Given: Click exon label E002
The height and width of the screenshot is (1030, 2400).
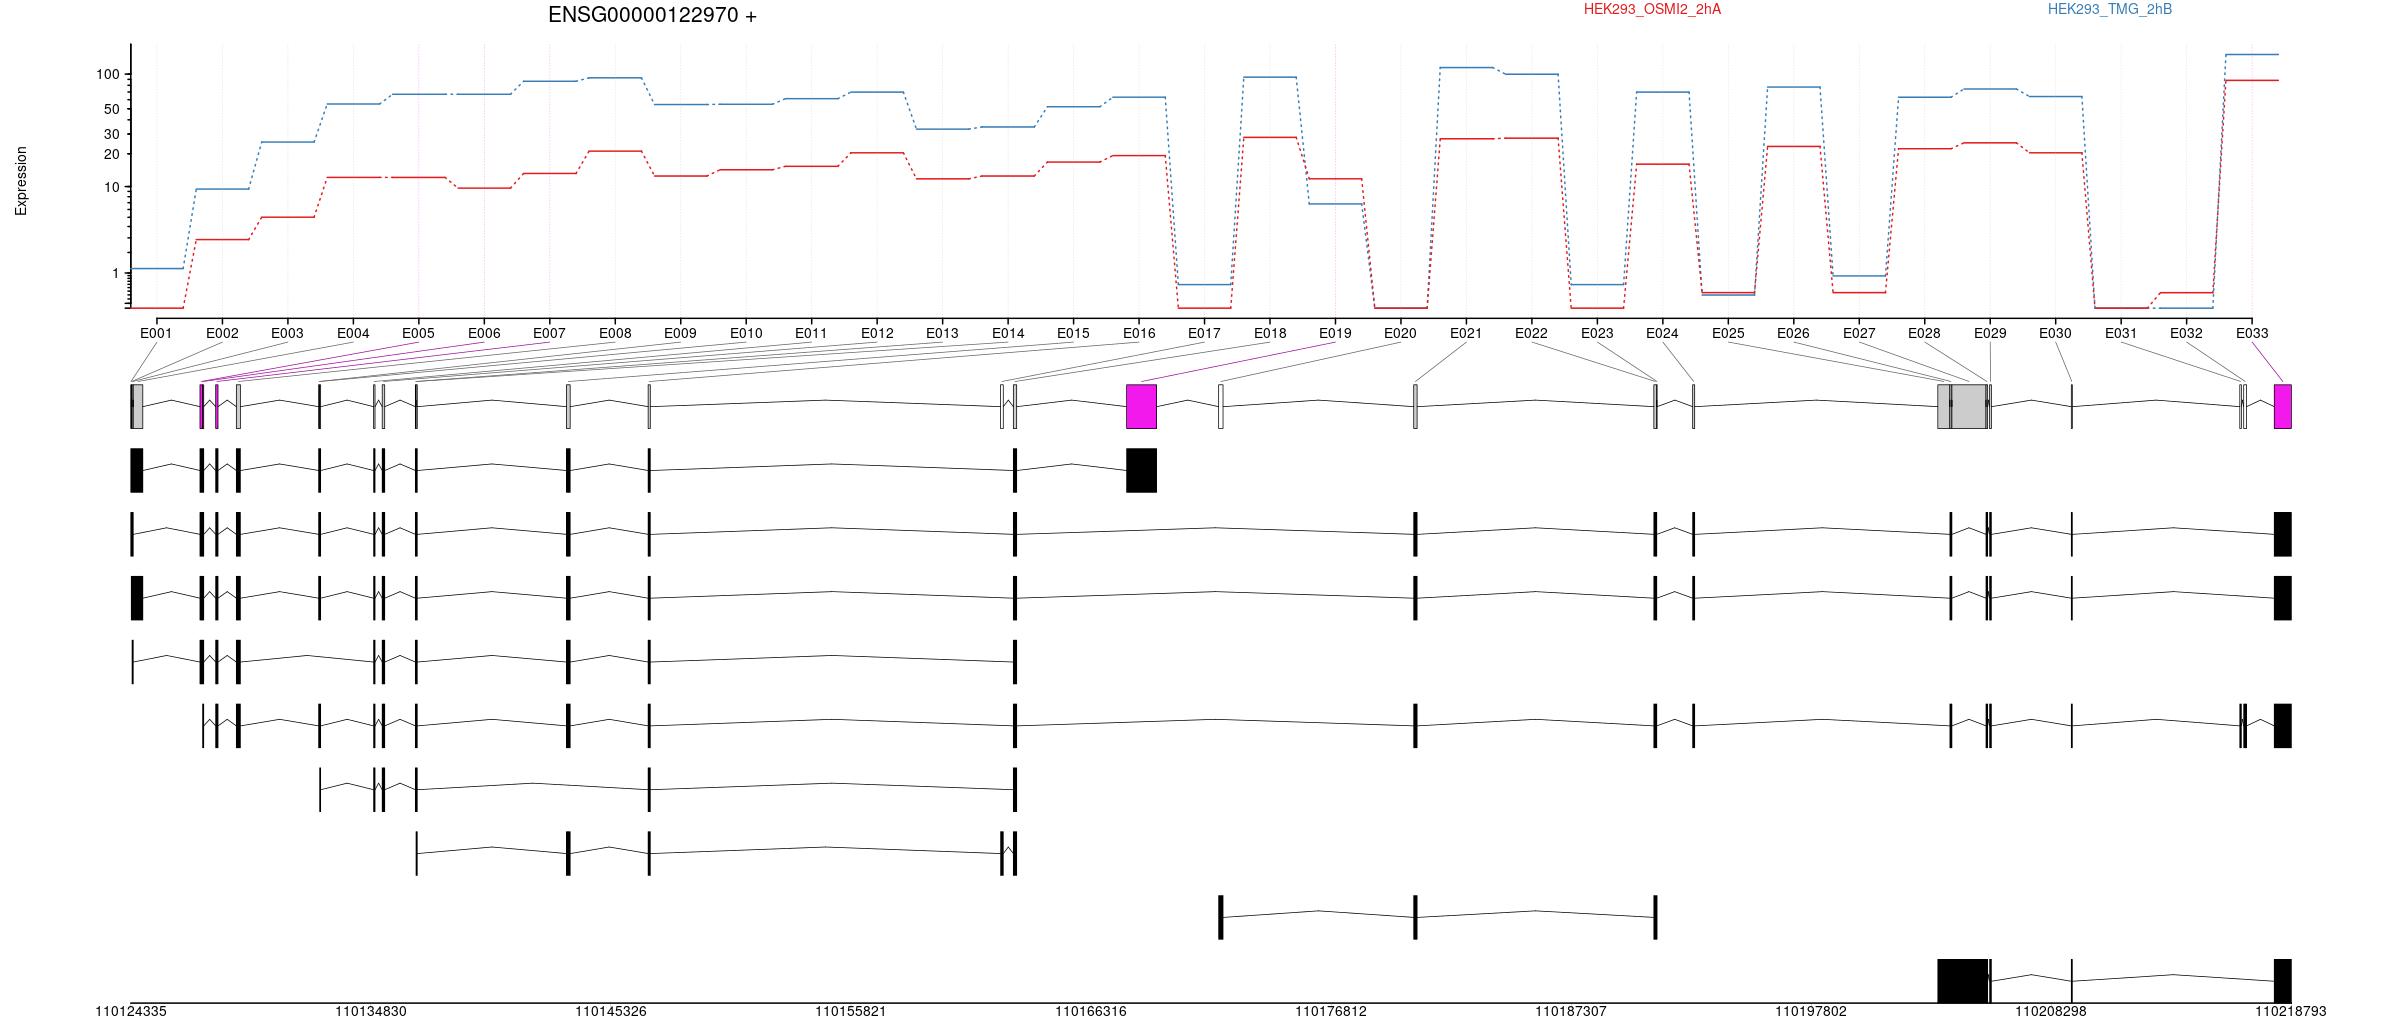Looking at the screenshot, I should pyautogui.click(x=222, y=334).
